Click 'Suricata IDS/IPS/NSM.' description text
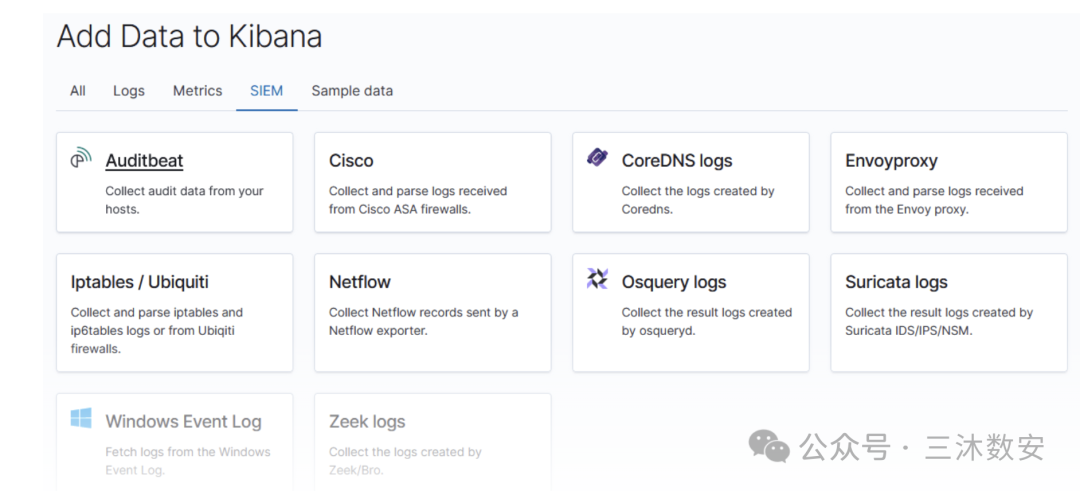The image size is (1080, 491). [908, 331]
